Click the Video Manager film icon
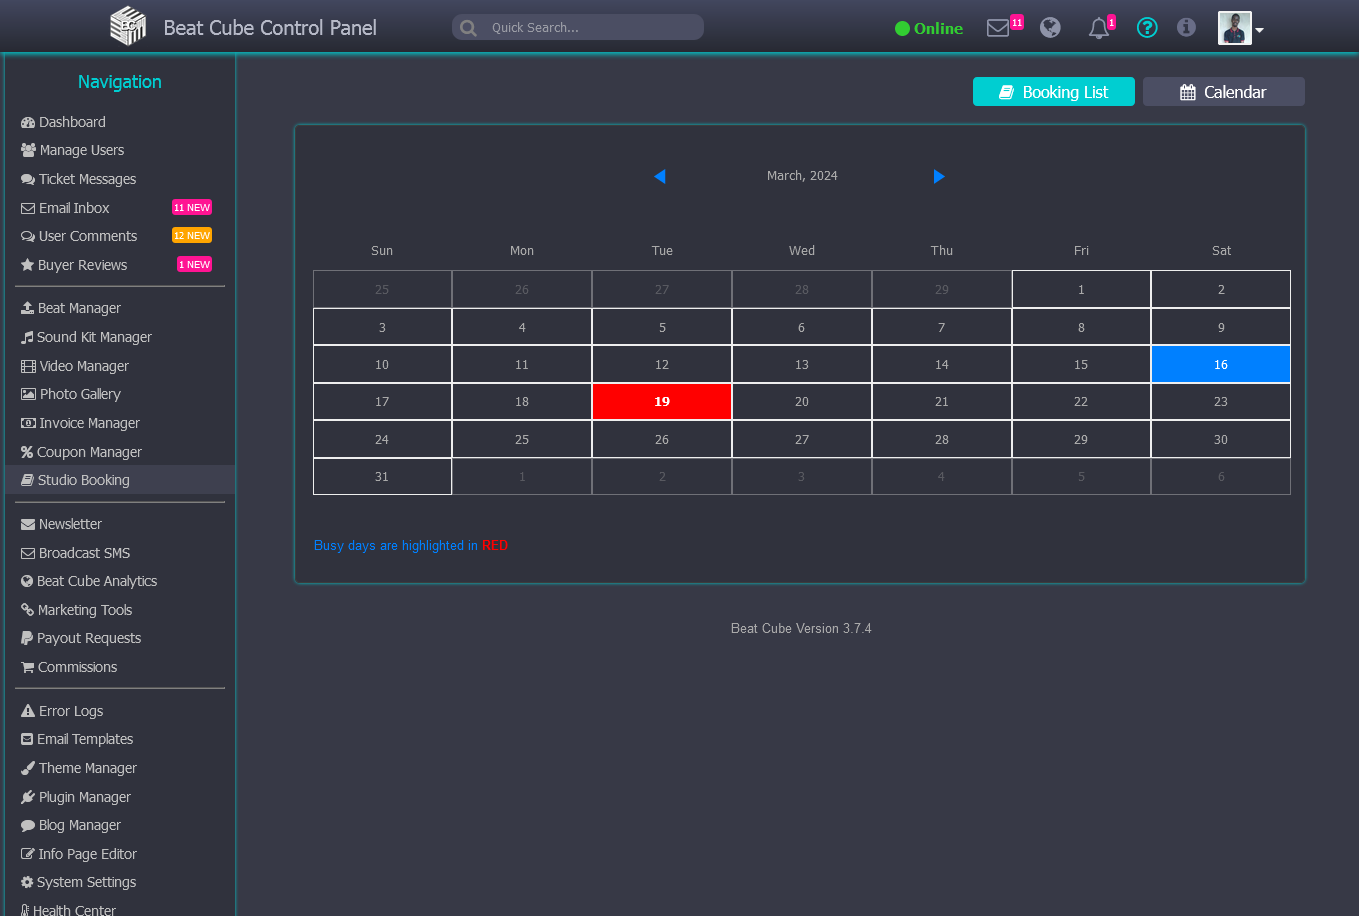1359x916 pixels. [28, 366]
